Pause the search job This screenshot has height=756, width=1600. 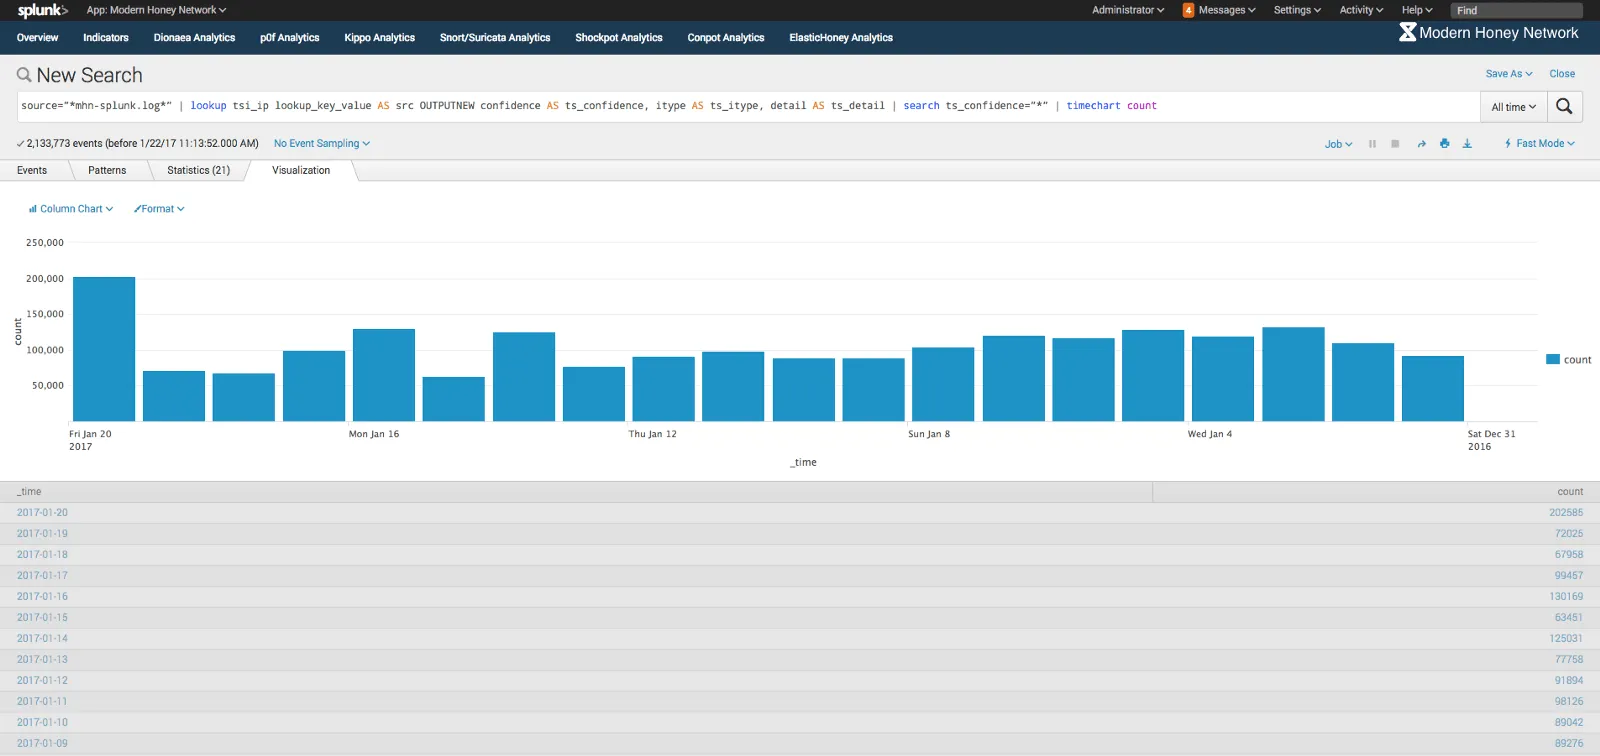(1372, 144)
